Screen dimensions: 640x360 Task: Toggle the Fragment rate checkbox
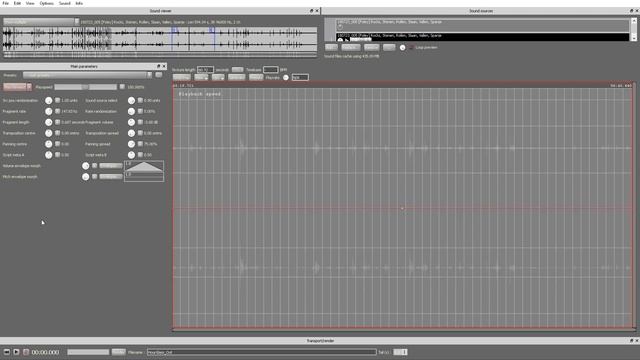[58, 111]
